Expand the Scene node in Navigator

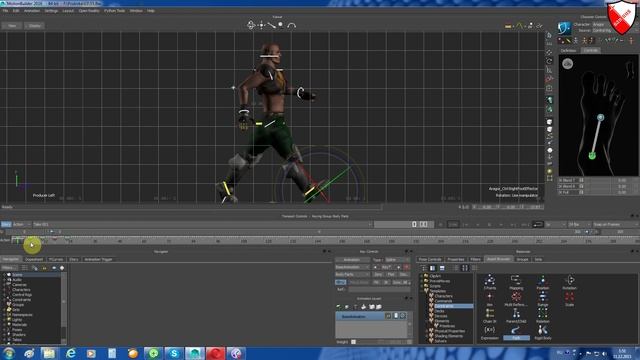pyautogui.click(x=4, y=275)
